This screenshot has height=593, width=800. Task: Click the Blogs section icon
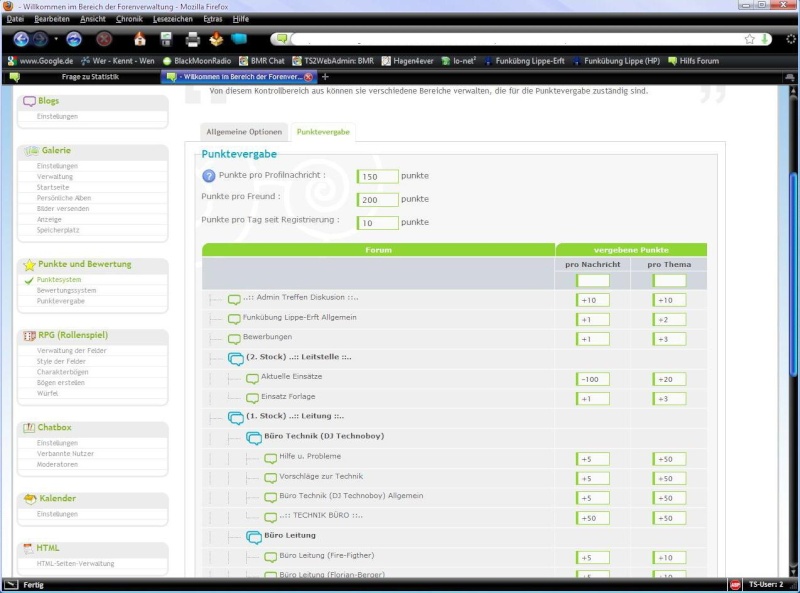tap(29, 101)
